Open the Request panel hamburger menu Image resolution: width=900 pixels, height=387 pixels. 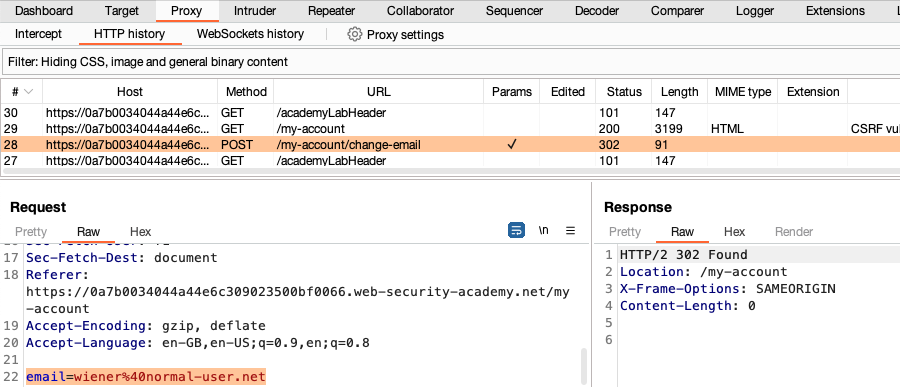pos(571,231)
